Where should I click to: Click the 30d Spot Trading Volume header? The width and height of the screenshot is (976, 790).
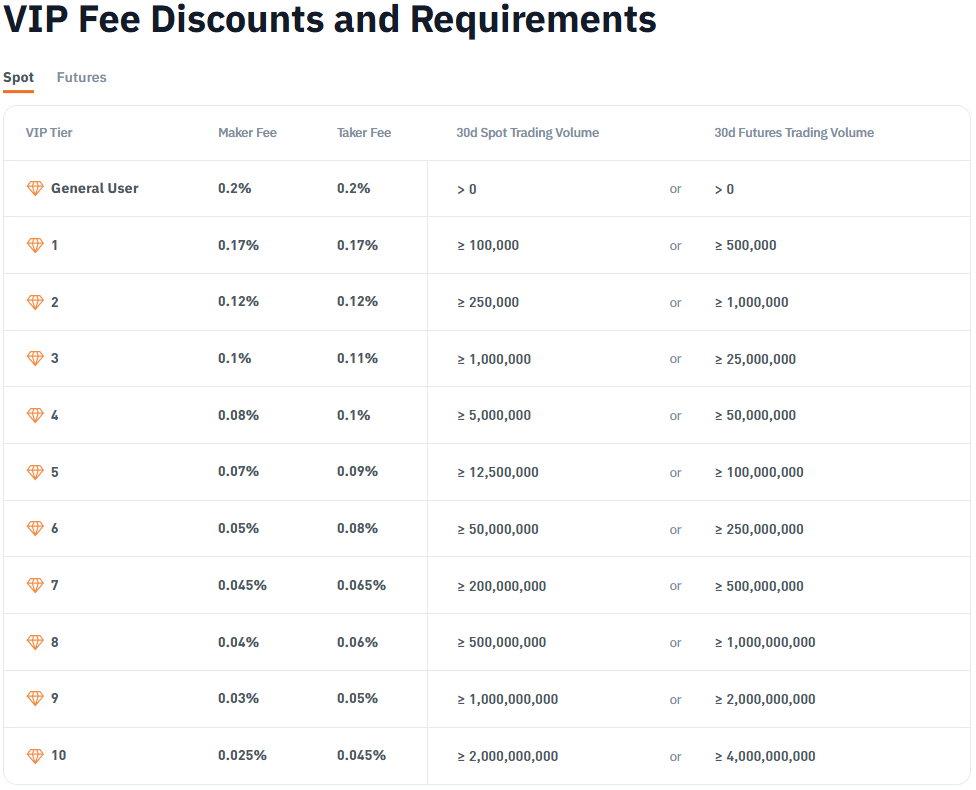click(527, 133)
